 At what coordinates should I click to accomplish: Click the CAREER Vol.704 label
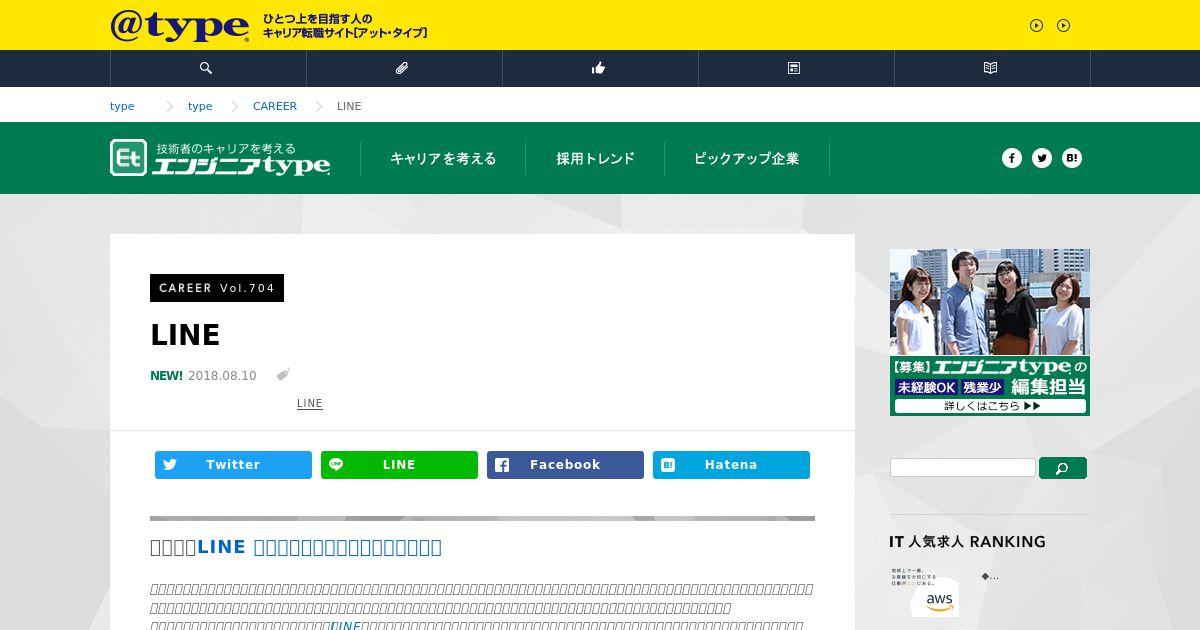coord(217,288)
